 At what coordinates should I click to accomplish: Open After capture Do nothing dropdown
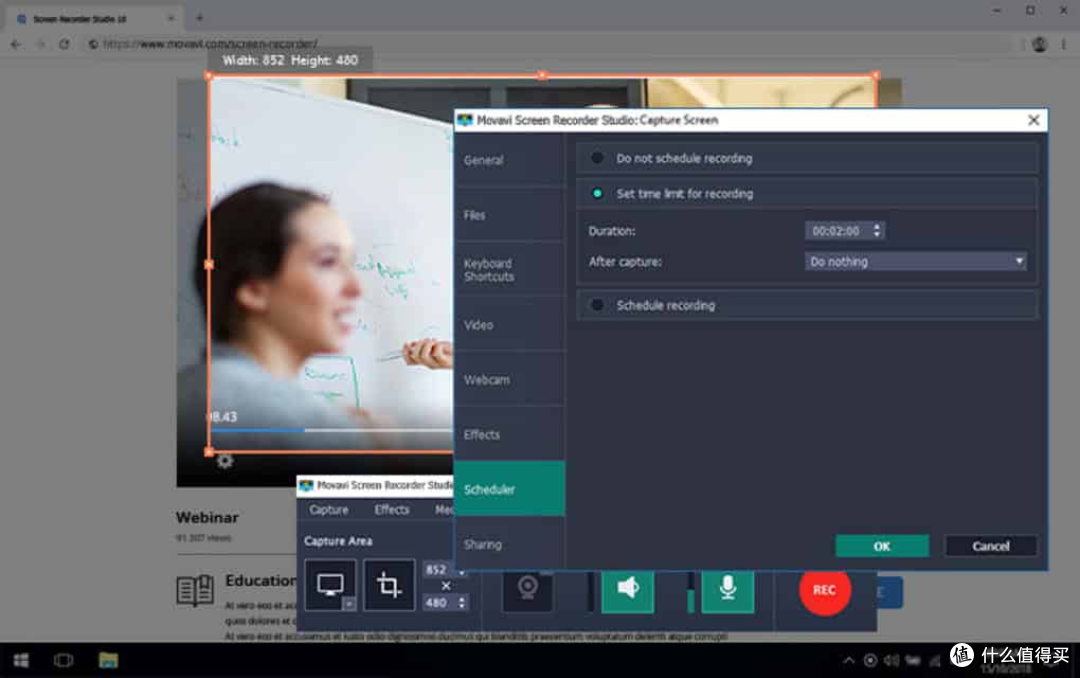point(916,261)
